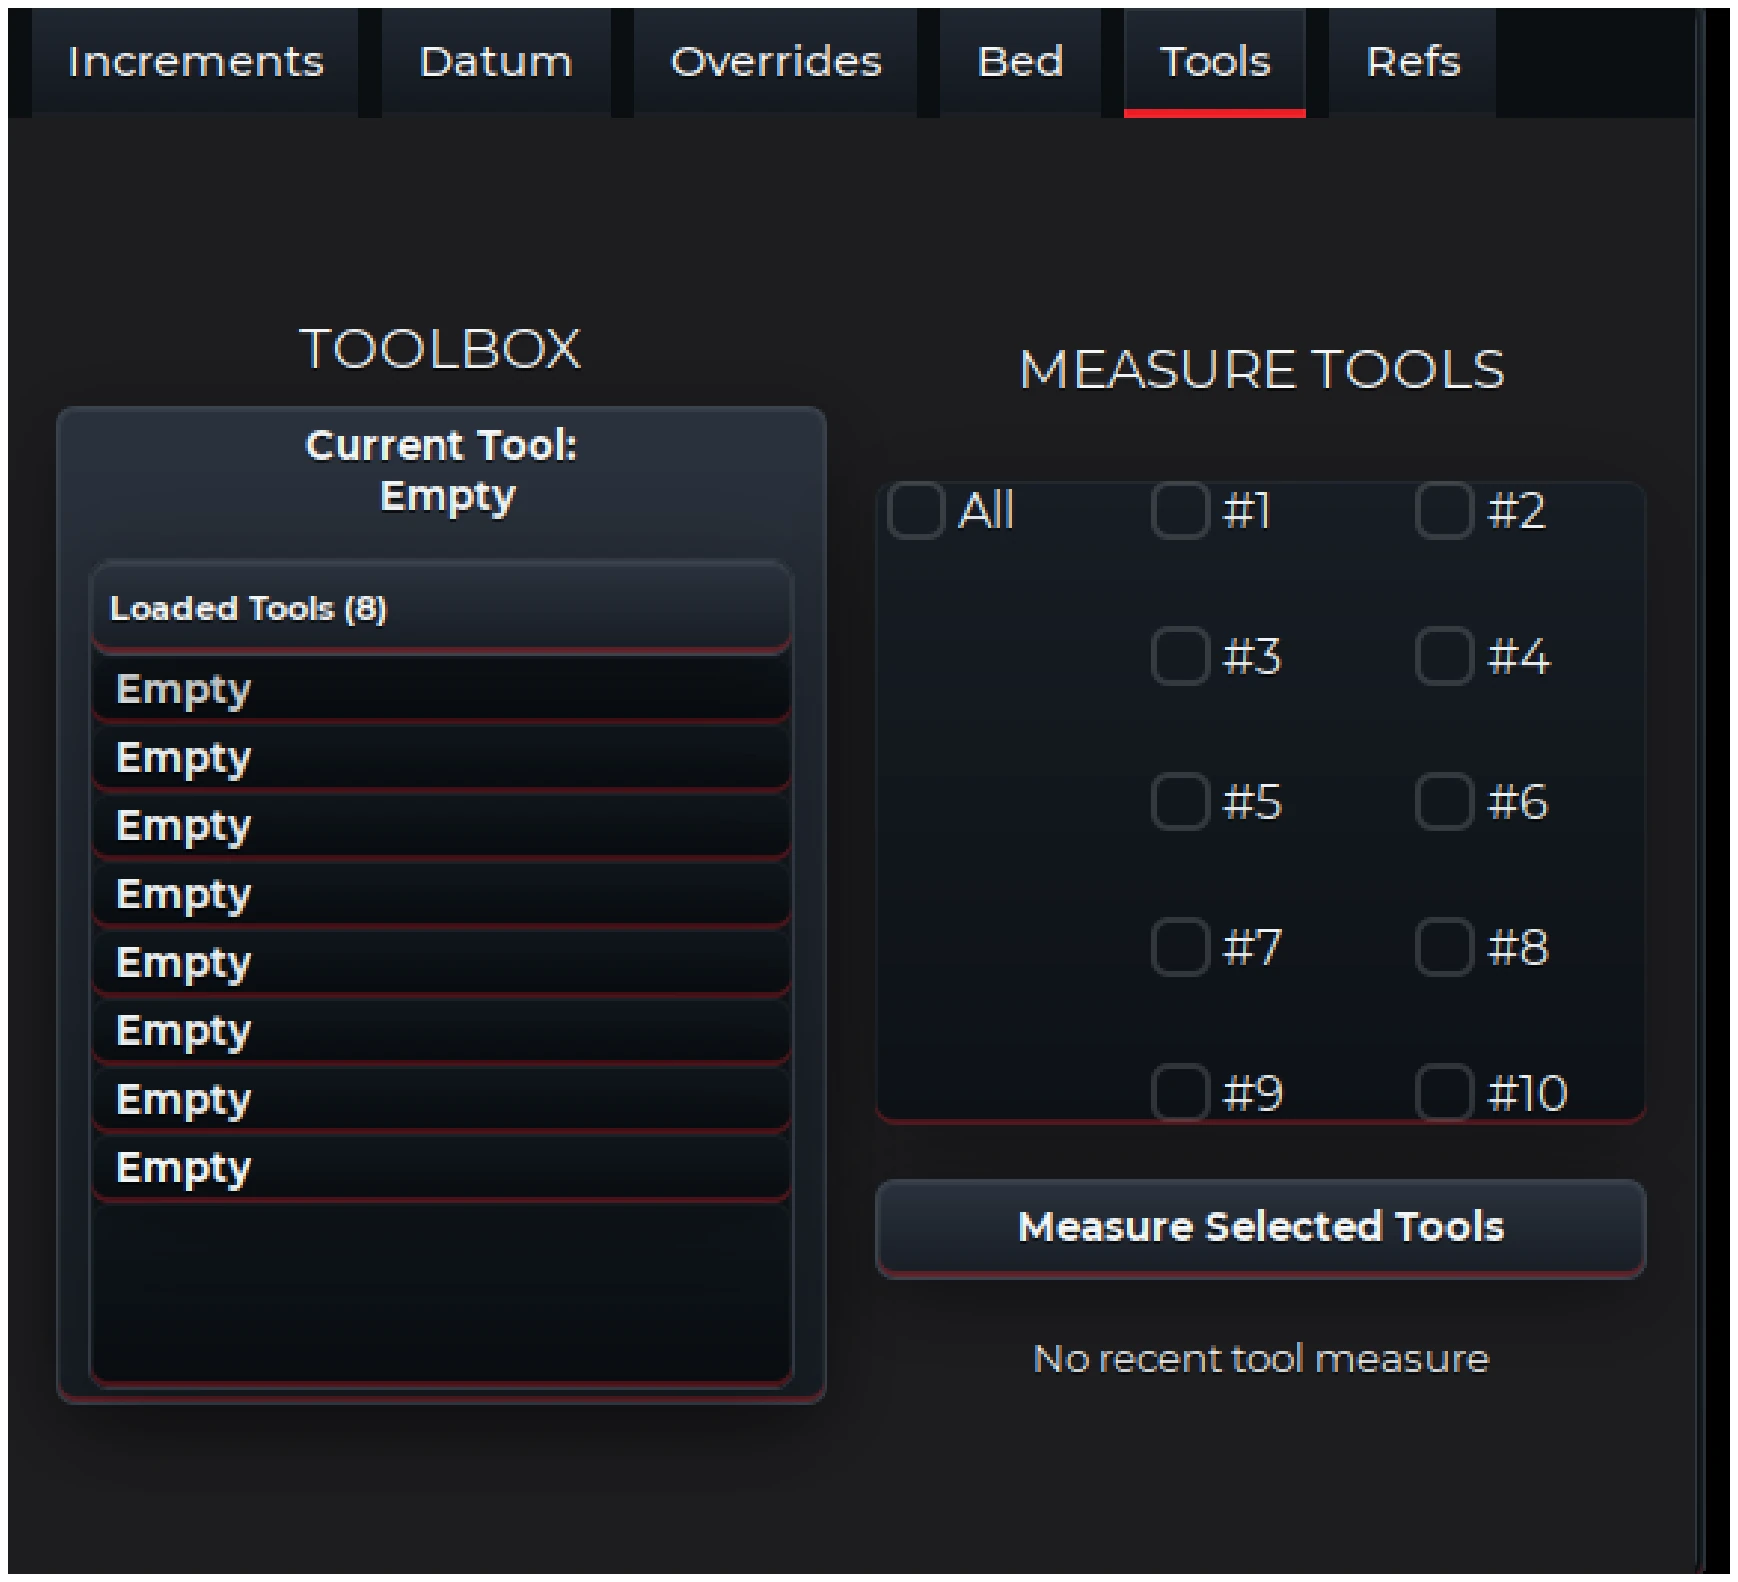
Task: Toggle the #9 tool checkbox
Action: [x=1180, y=1092]
